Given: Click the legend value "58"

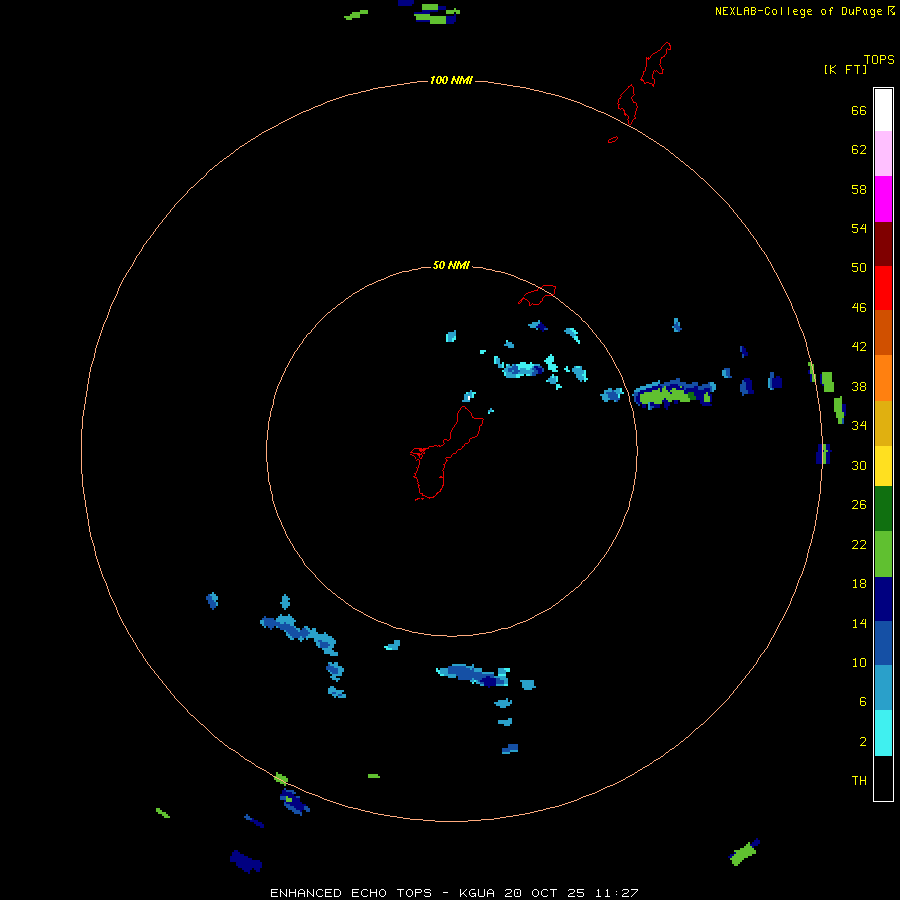Looking at the screenshot, I should click(859, 189).
